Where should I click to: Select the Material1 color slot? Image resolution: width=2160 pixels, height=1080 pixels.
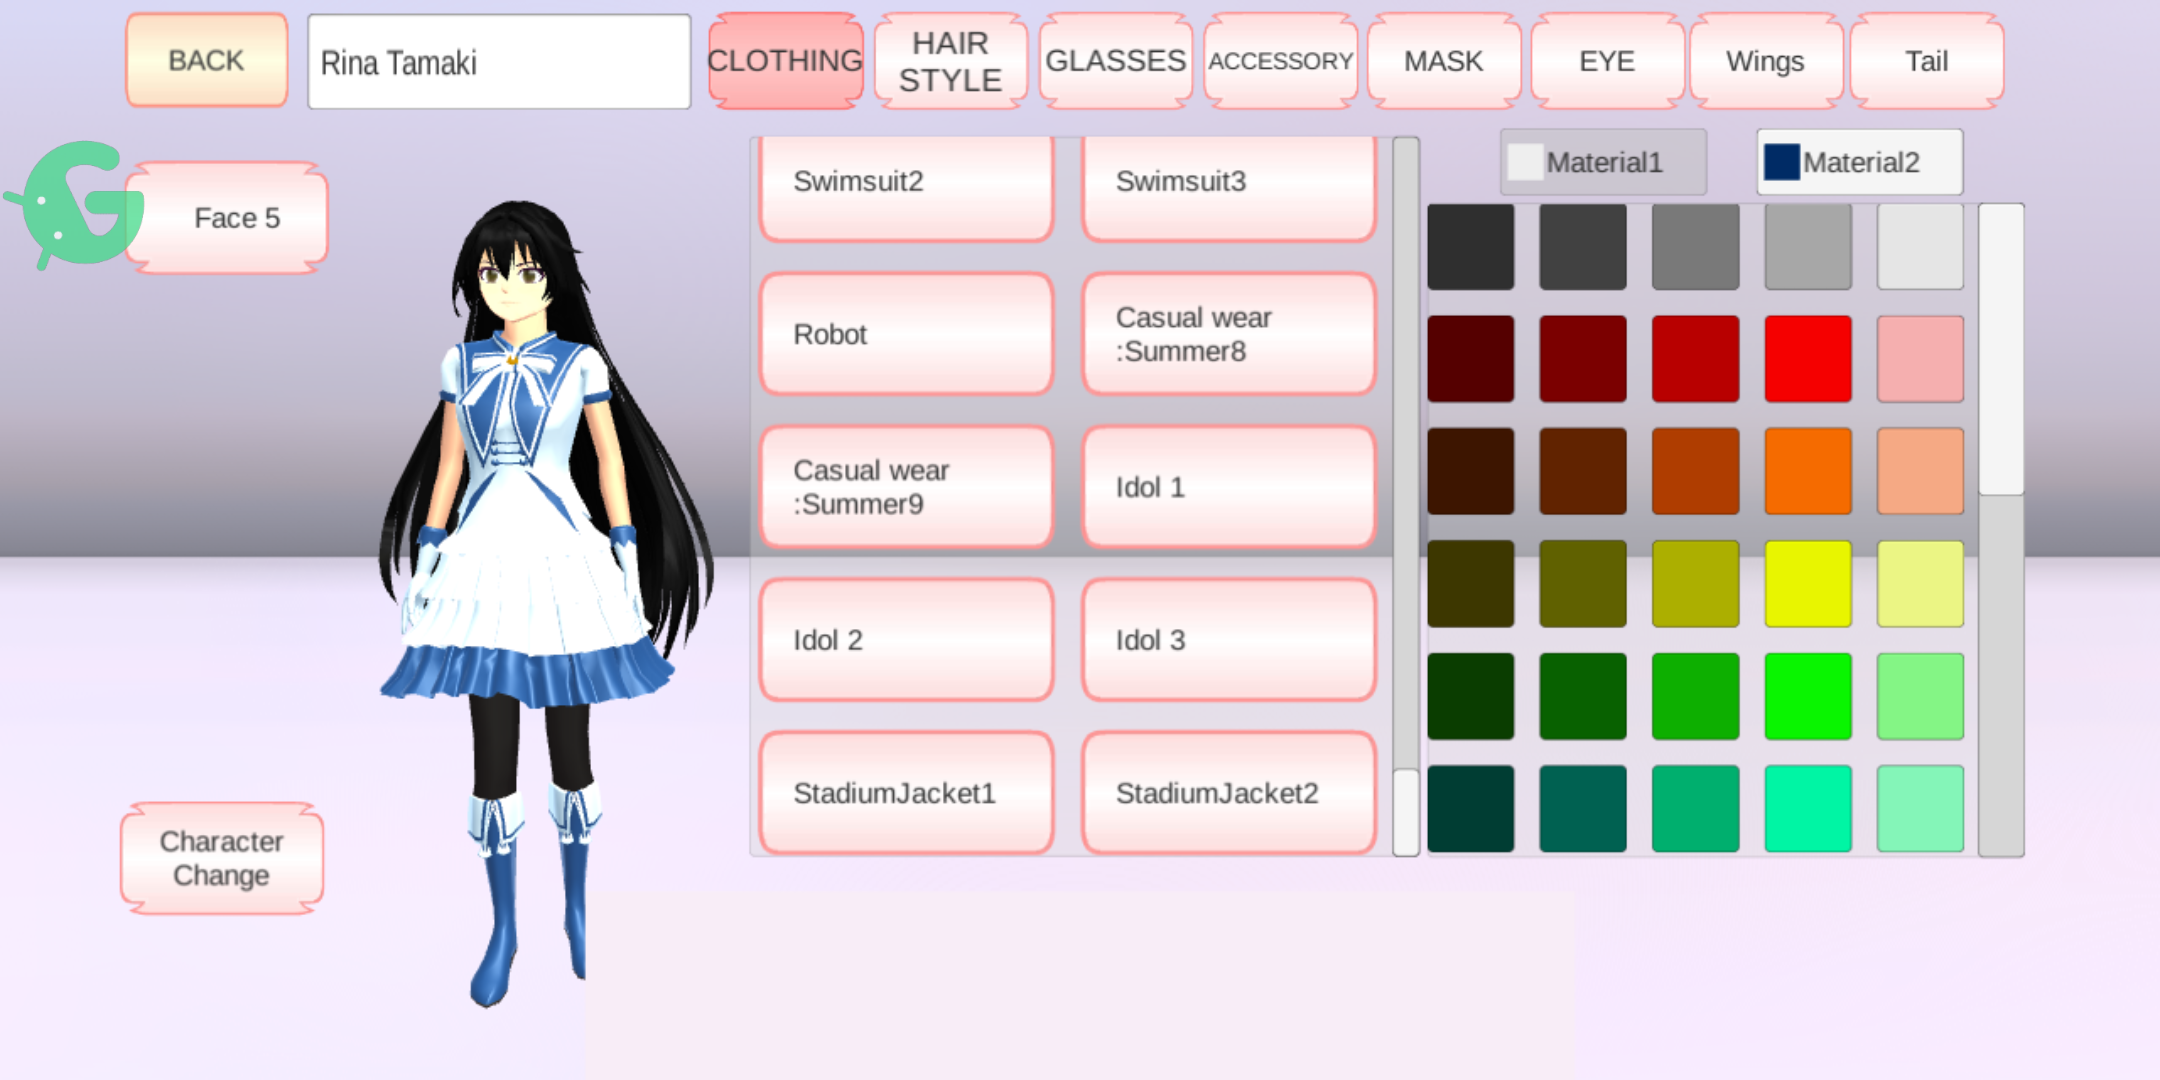coord(1602,162)
